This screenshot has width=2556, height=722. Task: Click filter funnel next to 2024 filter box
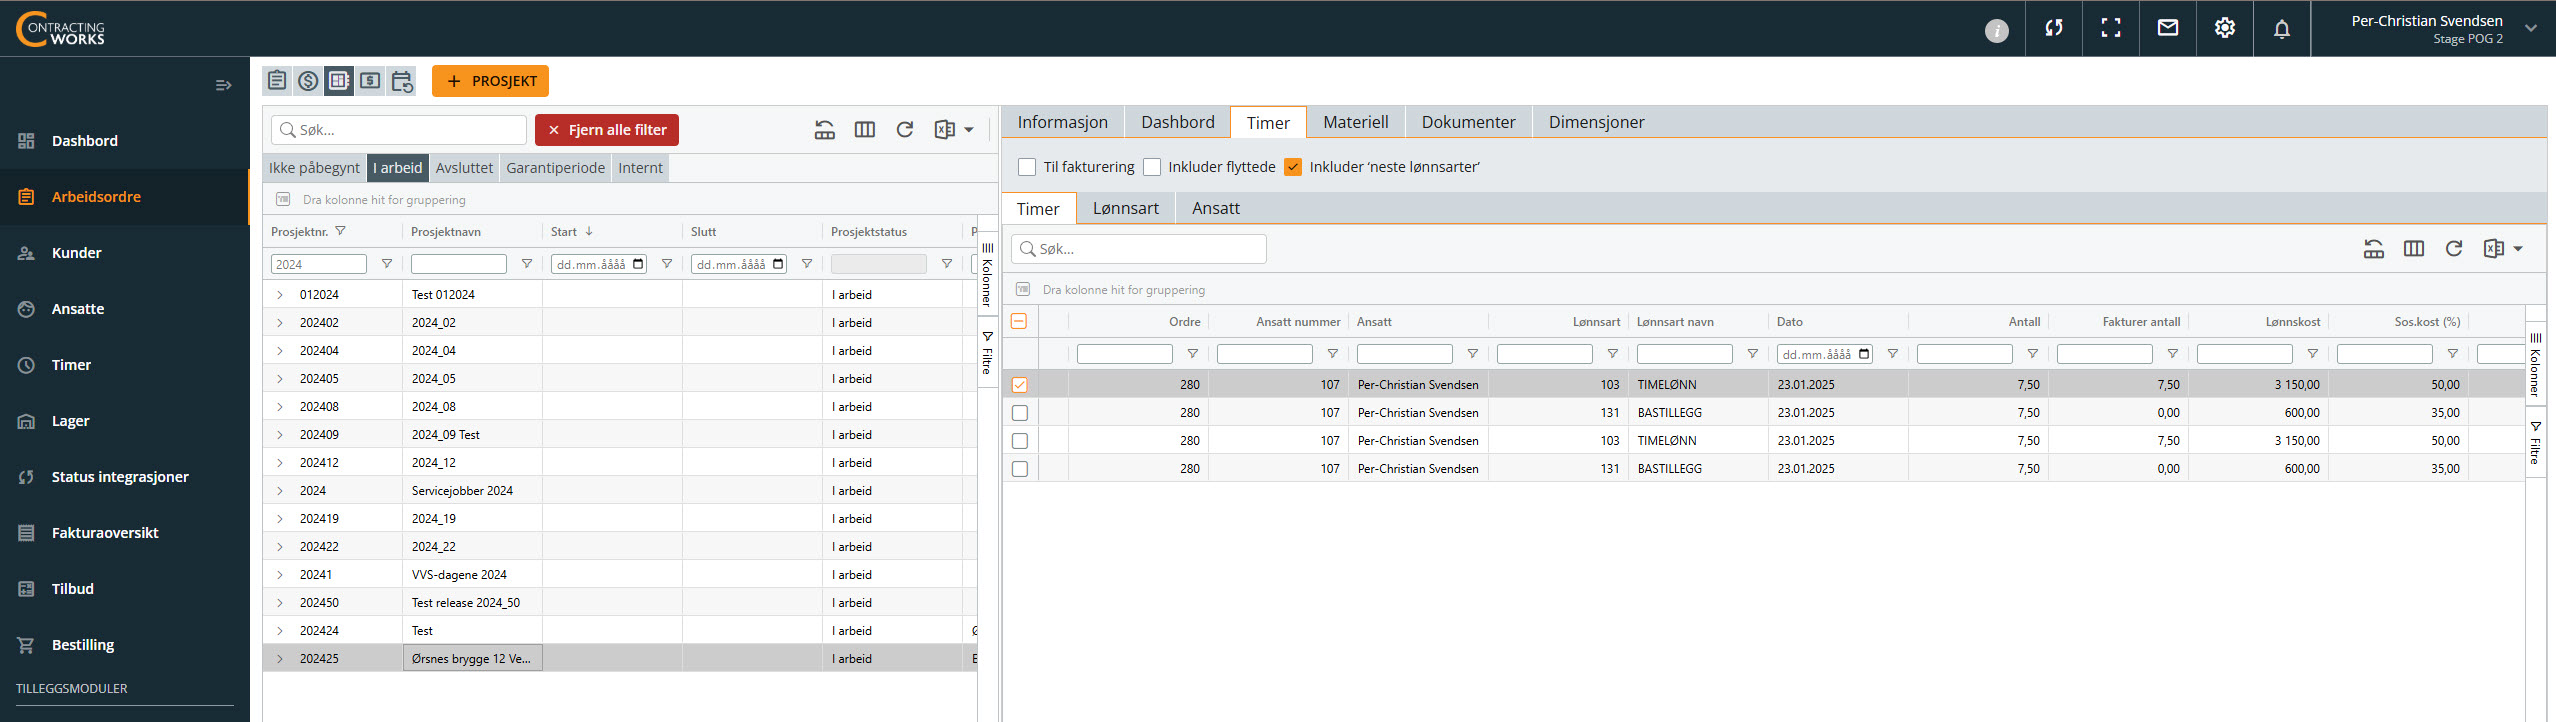coord(387,264)
